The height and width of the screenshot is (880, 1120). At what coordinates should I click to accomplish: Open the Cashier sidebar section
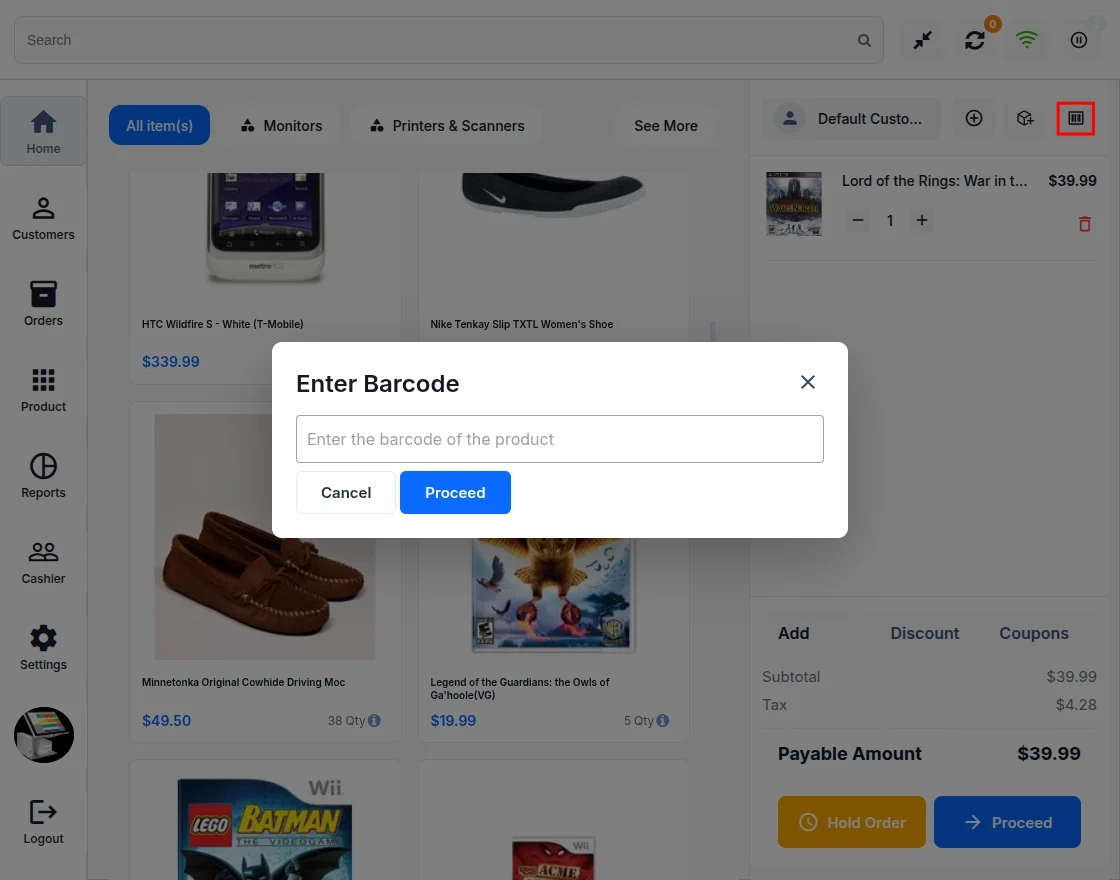tap(44, 561)
